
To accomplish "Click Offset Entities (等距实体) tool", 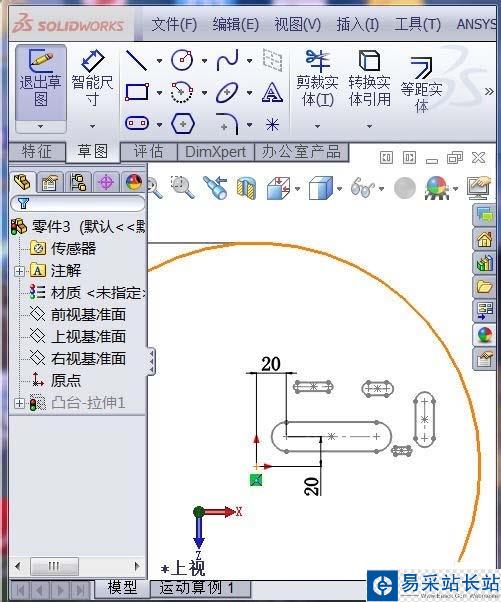I will [x=421, y=84].
